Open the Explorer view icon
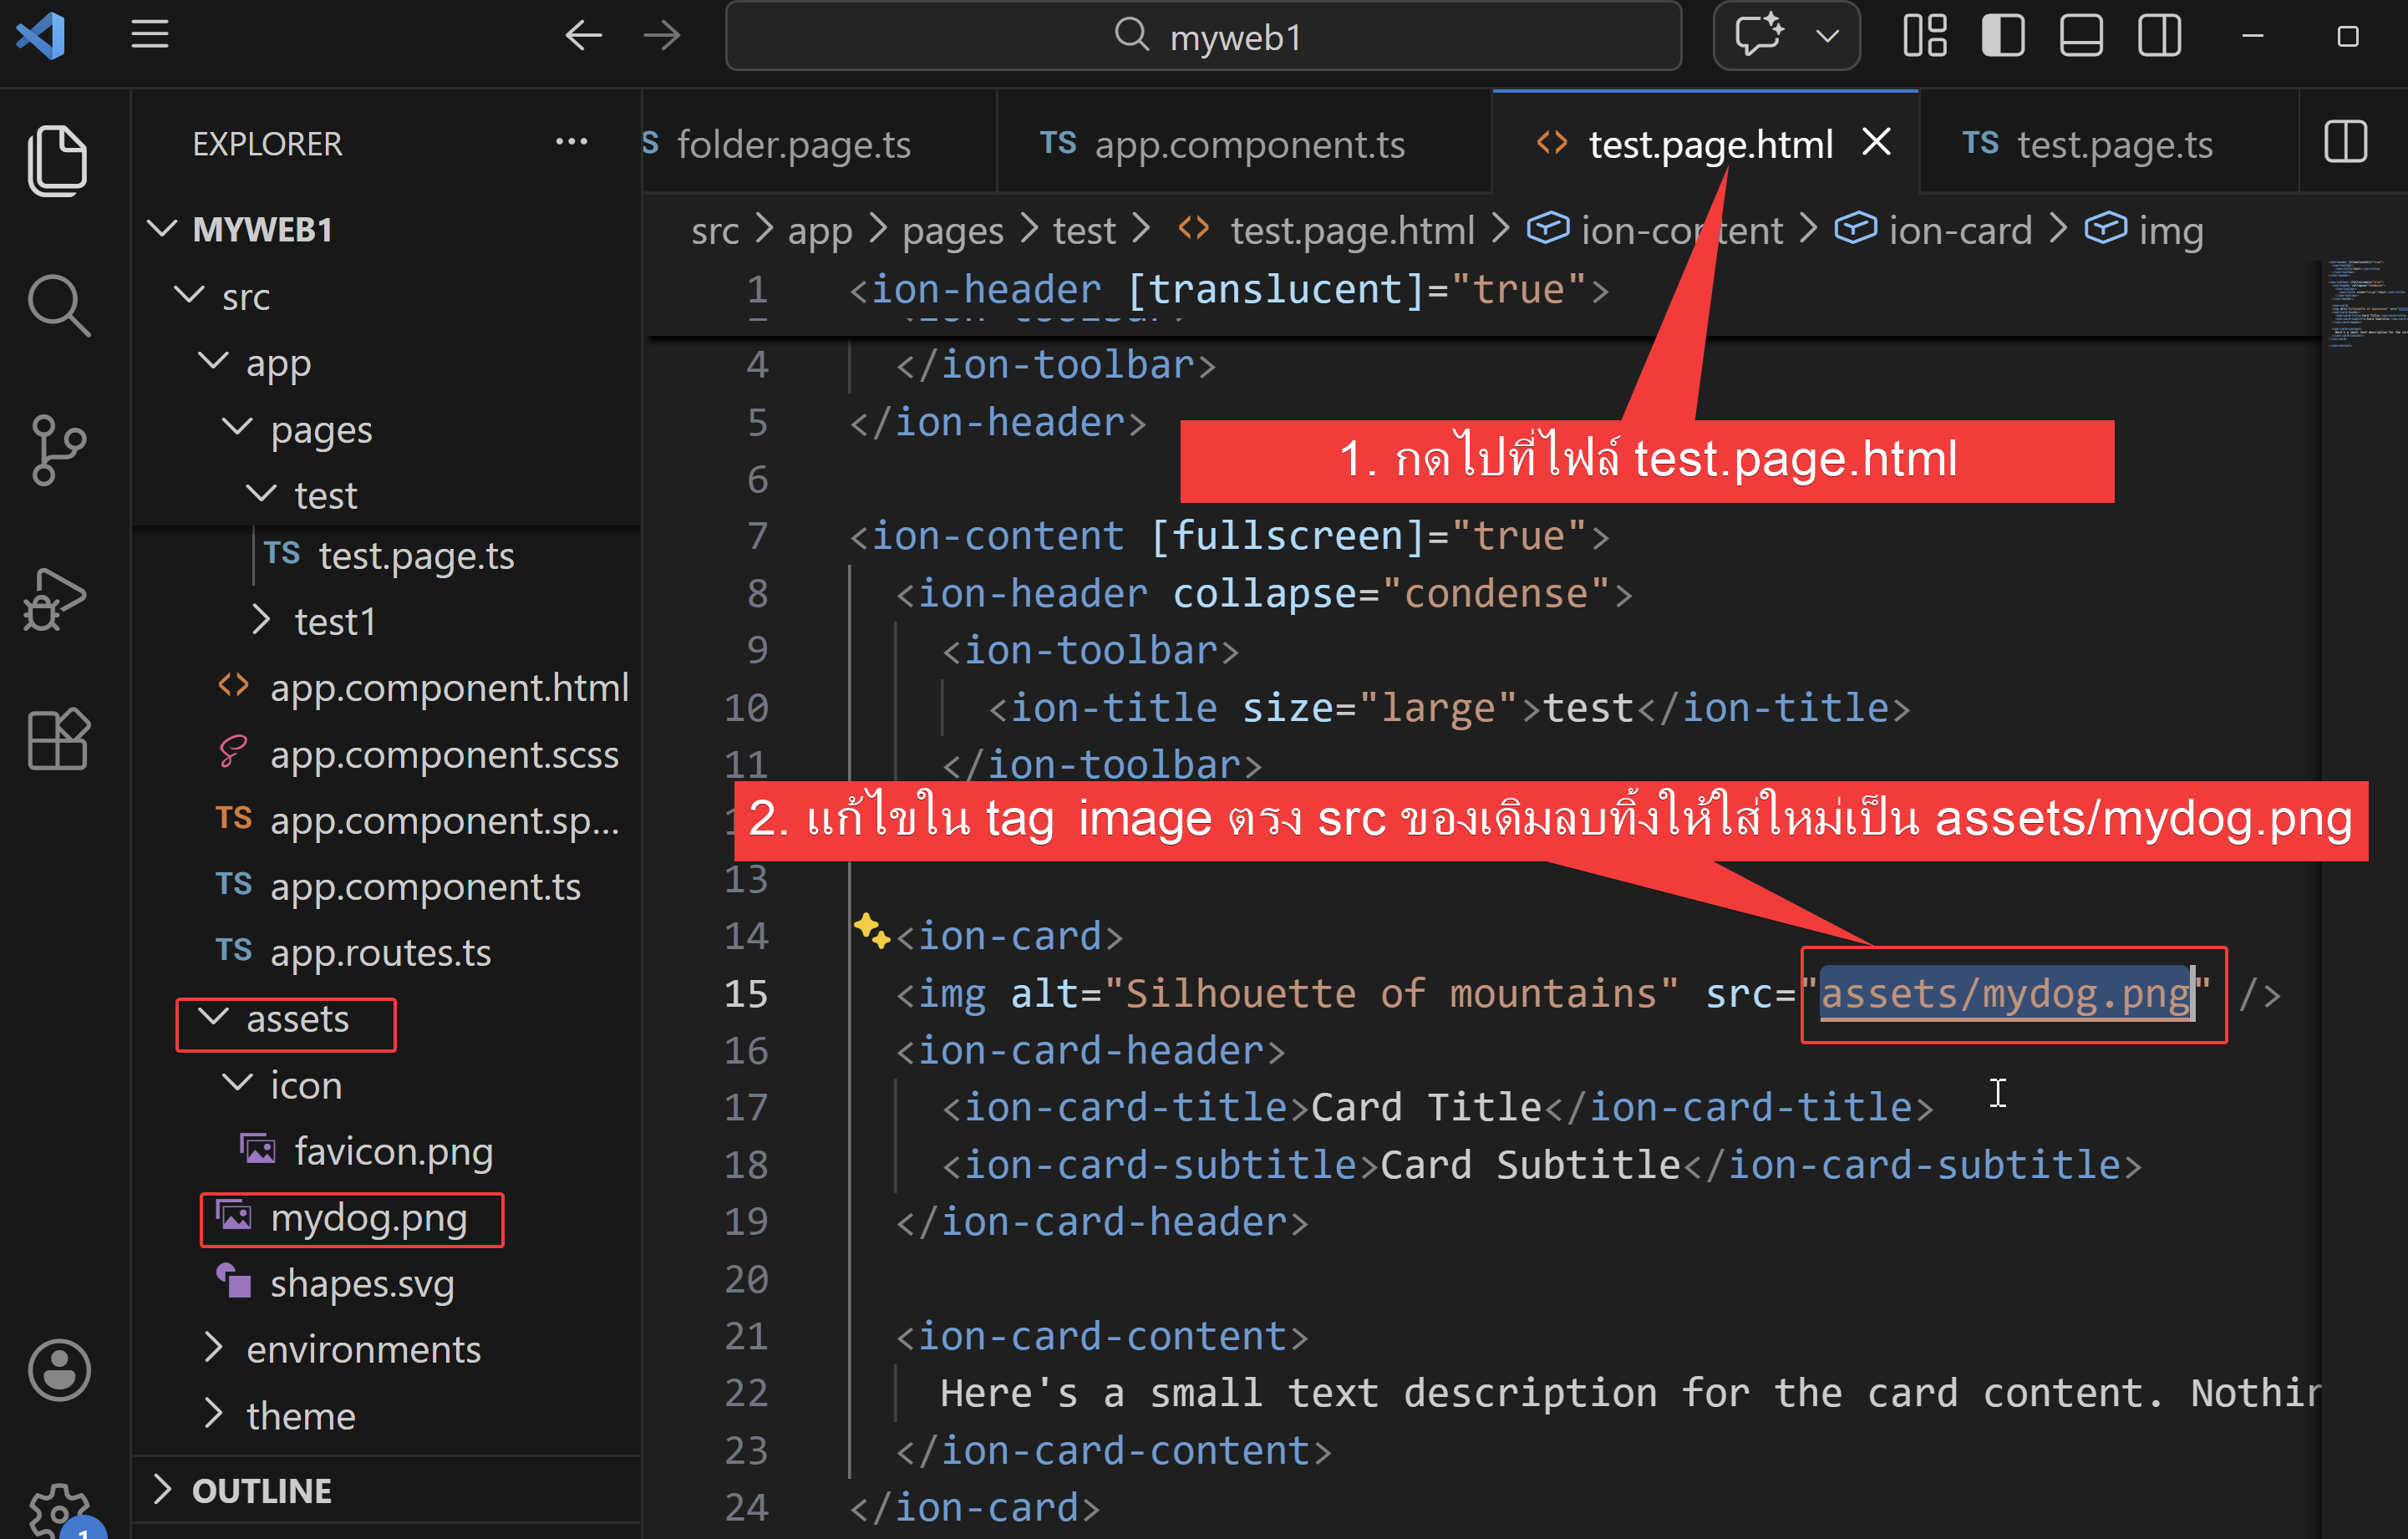The image size is (2408, 1539). click(57, 161)
